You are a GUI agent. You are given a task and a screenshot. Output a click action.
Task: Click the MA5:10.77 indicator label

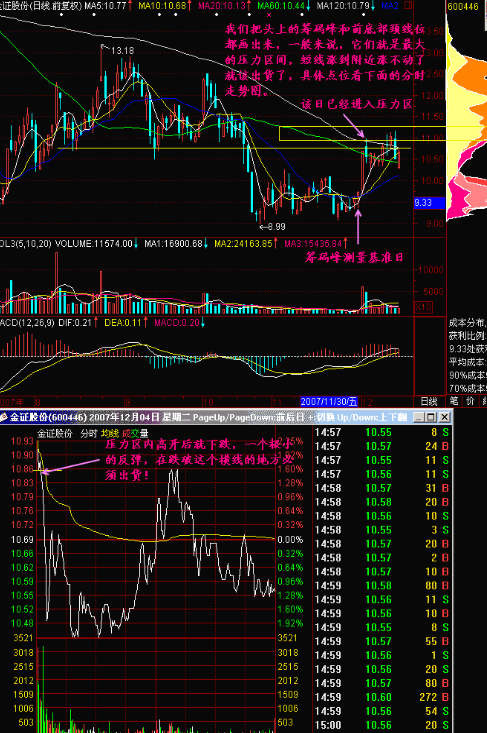click(105, 6)
